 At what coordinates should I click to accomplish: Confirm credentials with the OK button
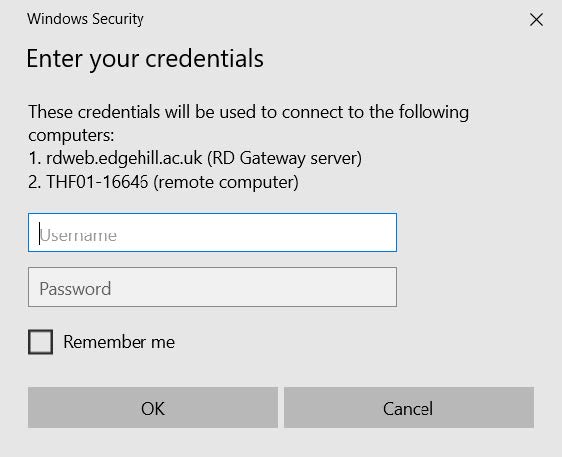pos(153,408)
